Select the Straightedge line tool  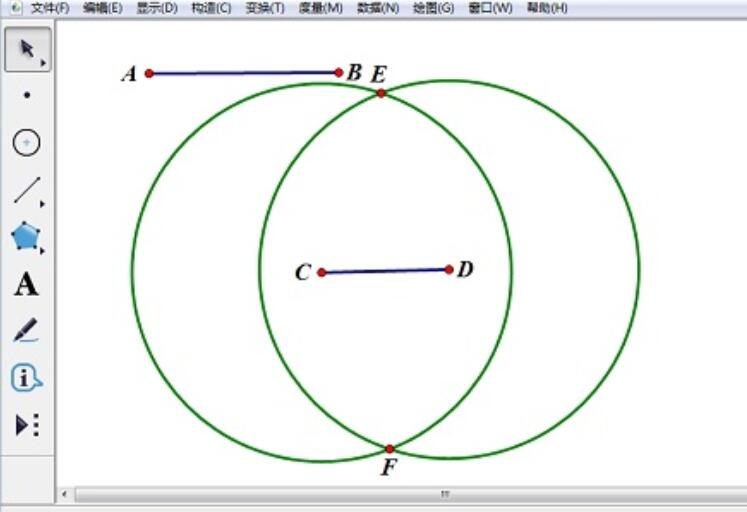coord(27,190)
